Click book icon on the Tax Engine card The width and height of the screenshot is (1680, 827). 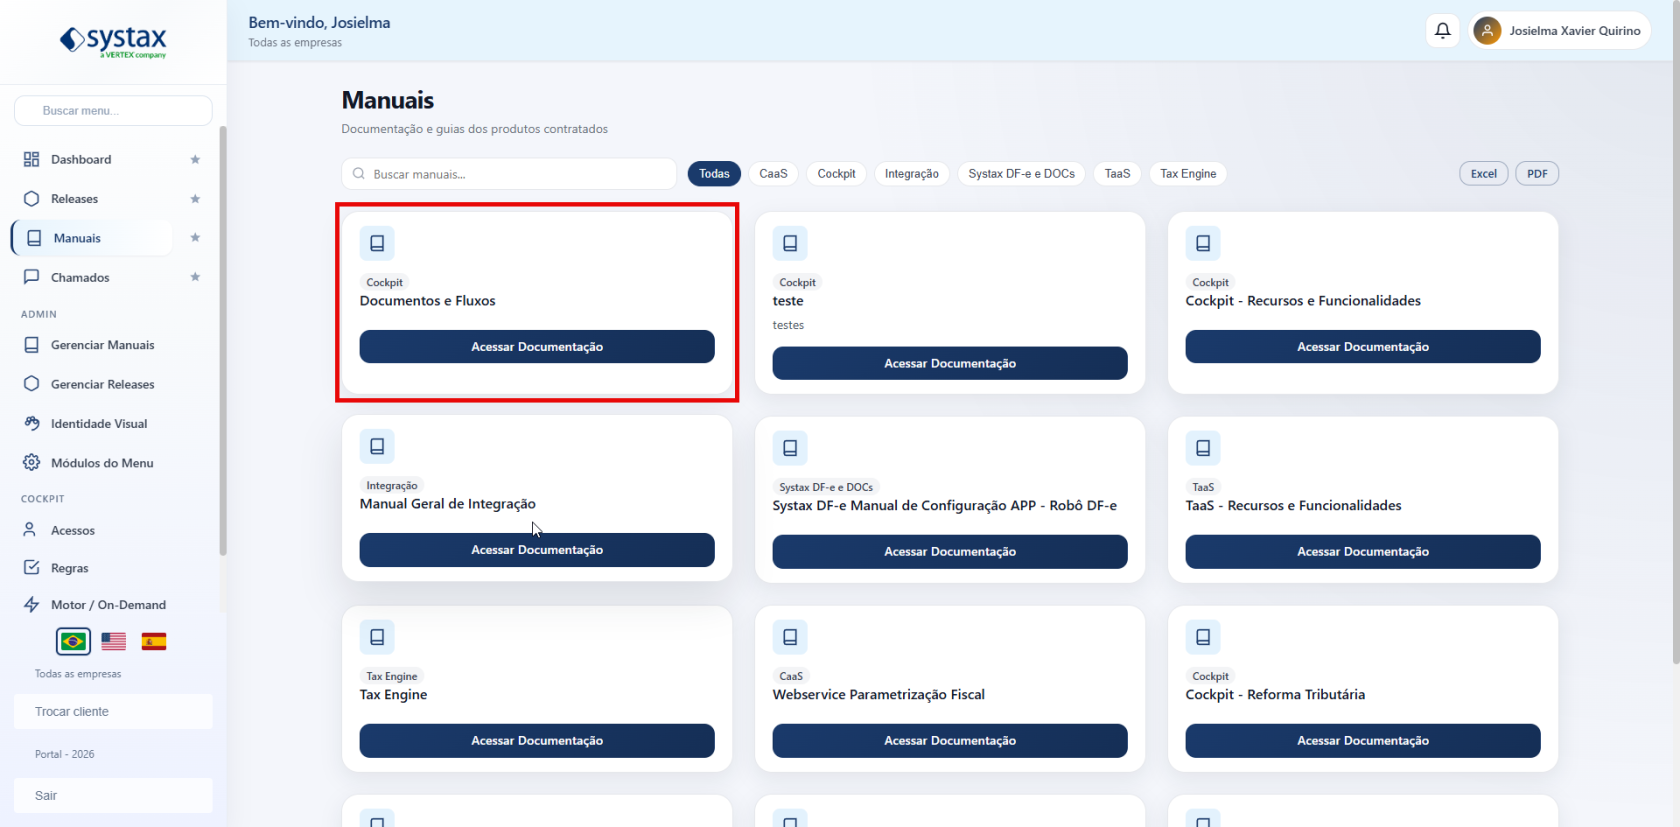pyautogui.click(x=377, y=637)
